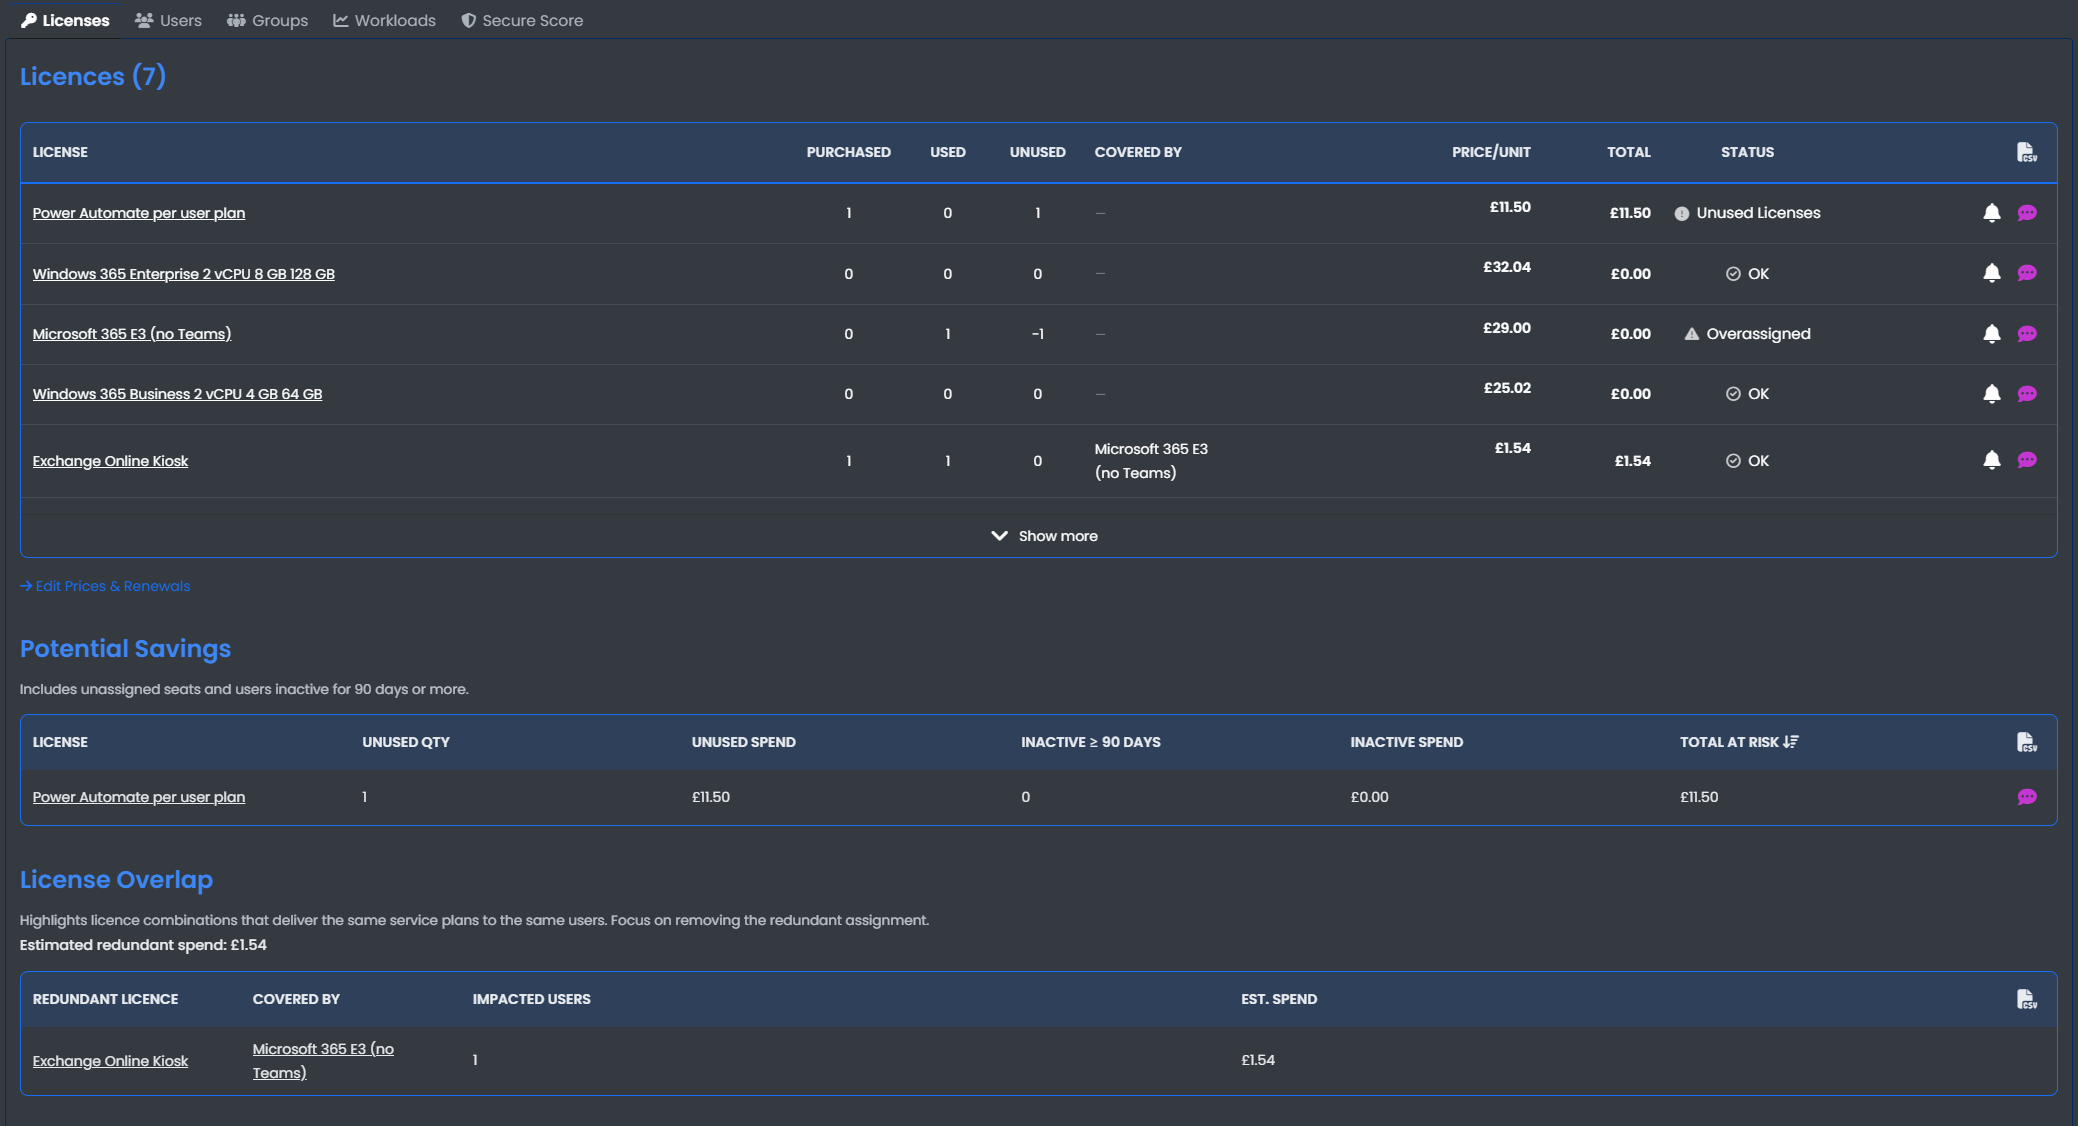Click the Potential Savings heading
2078x1126 pixels.
(125, 649)
